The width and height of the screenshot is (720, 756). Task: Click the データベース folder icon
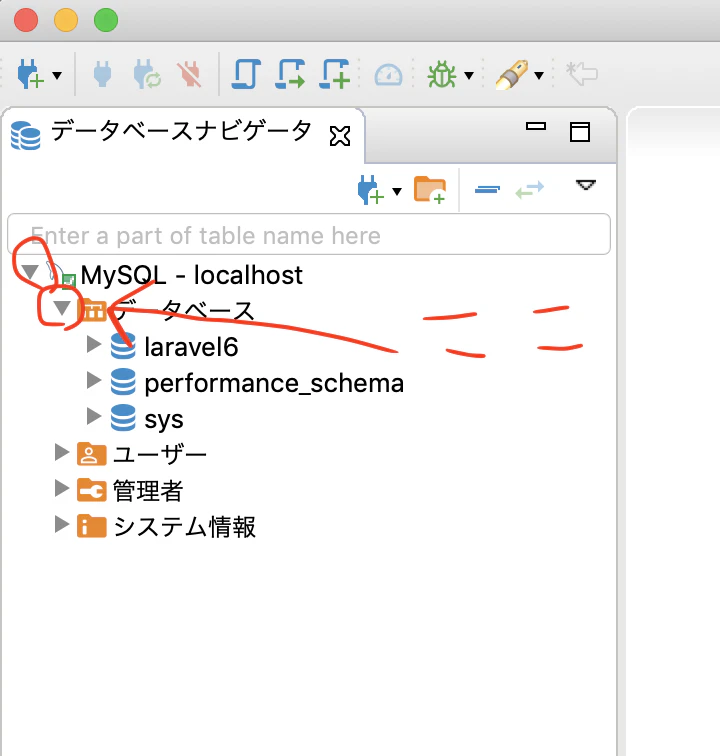92,310
